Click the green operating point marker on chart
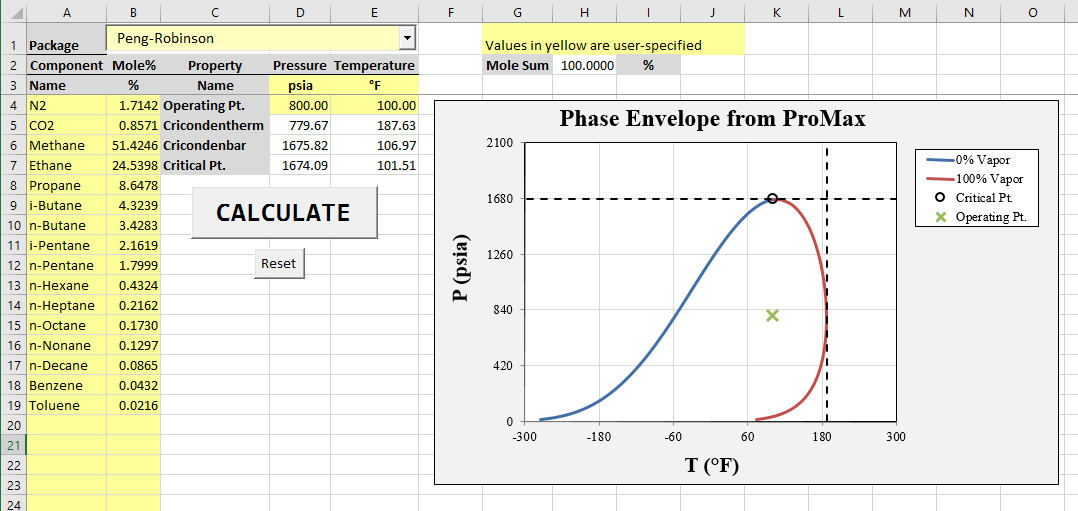1078x511 pixels. tap(772, 315)
